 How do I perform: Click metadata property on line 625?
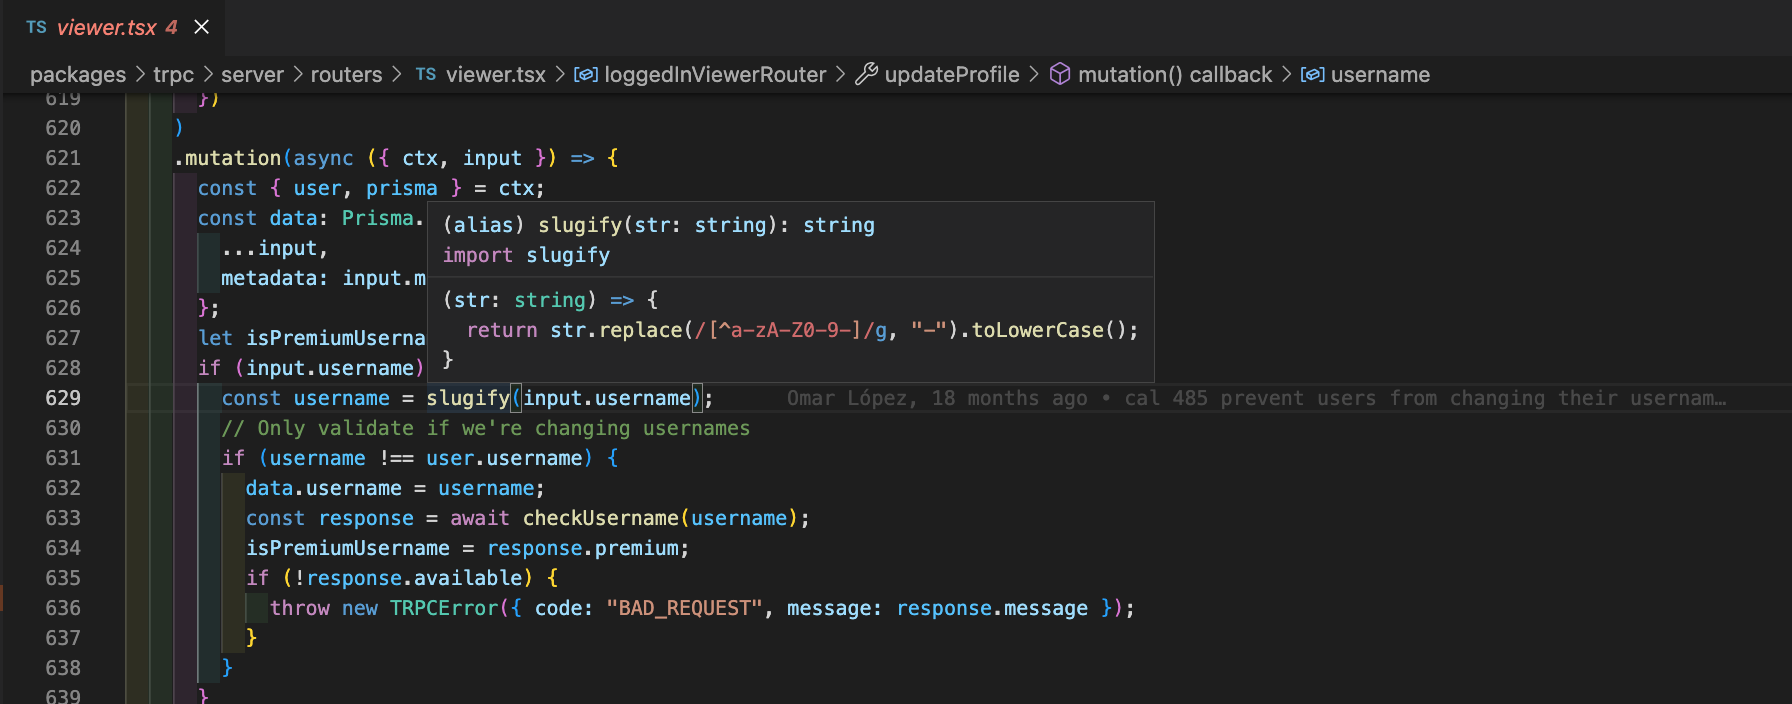[x=269, y=278]
